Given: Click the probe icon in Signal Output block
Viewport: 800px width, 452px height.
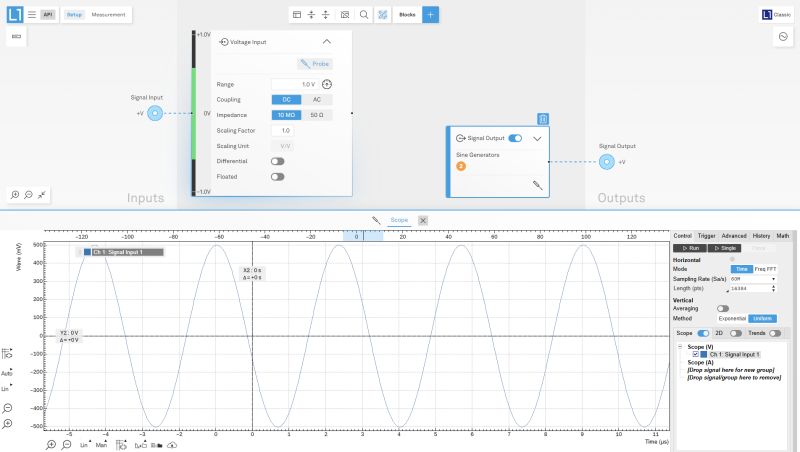Looking at the screenshot, I should pyautogui.click(x=537, y=185).
